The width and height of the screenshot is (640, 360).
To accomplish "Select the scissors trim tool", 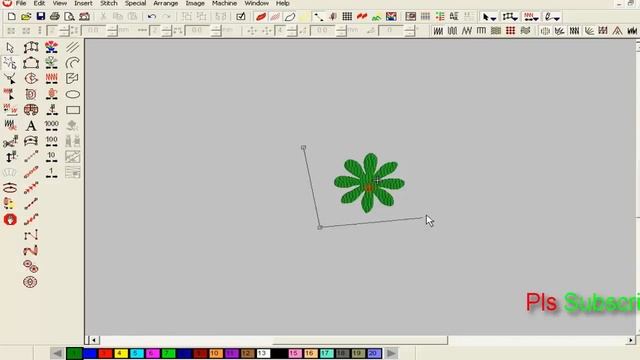I will click(x=10, y=142).
